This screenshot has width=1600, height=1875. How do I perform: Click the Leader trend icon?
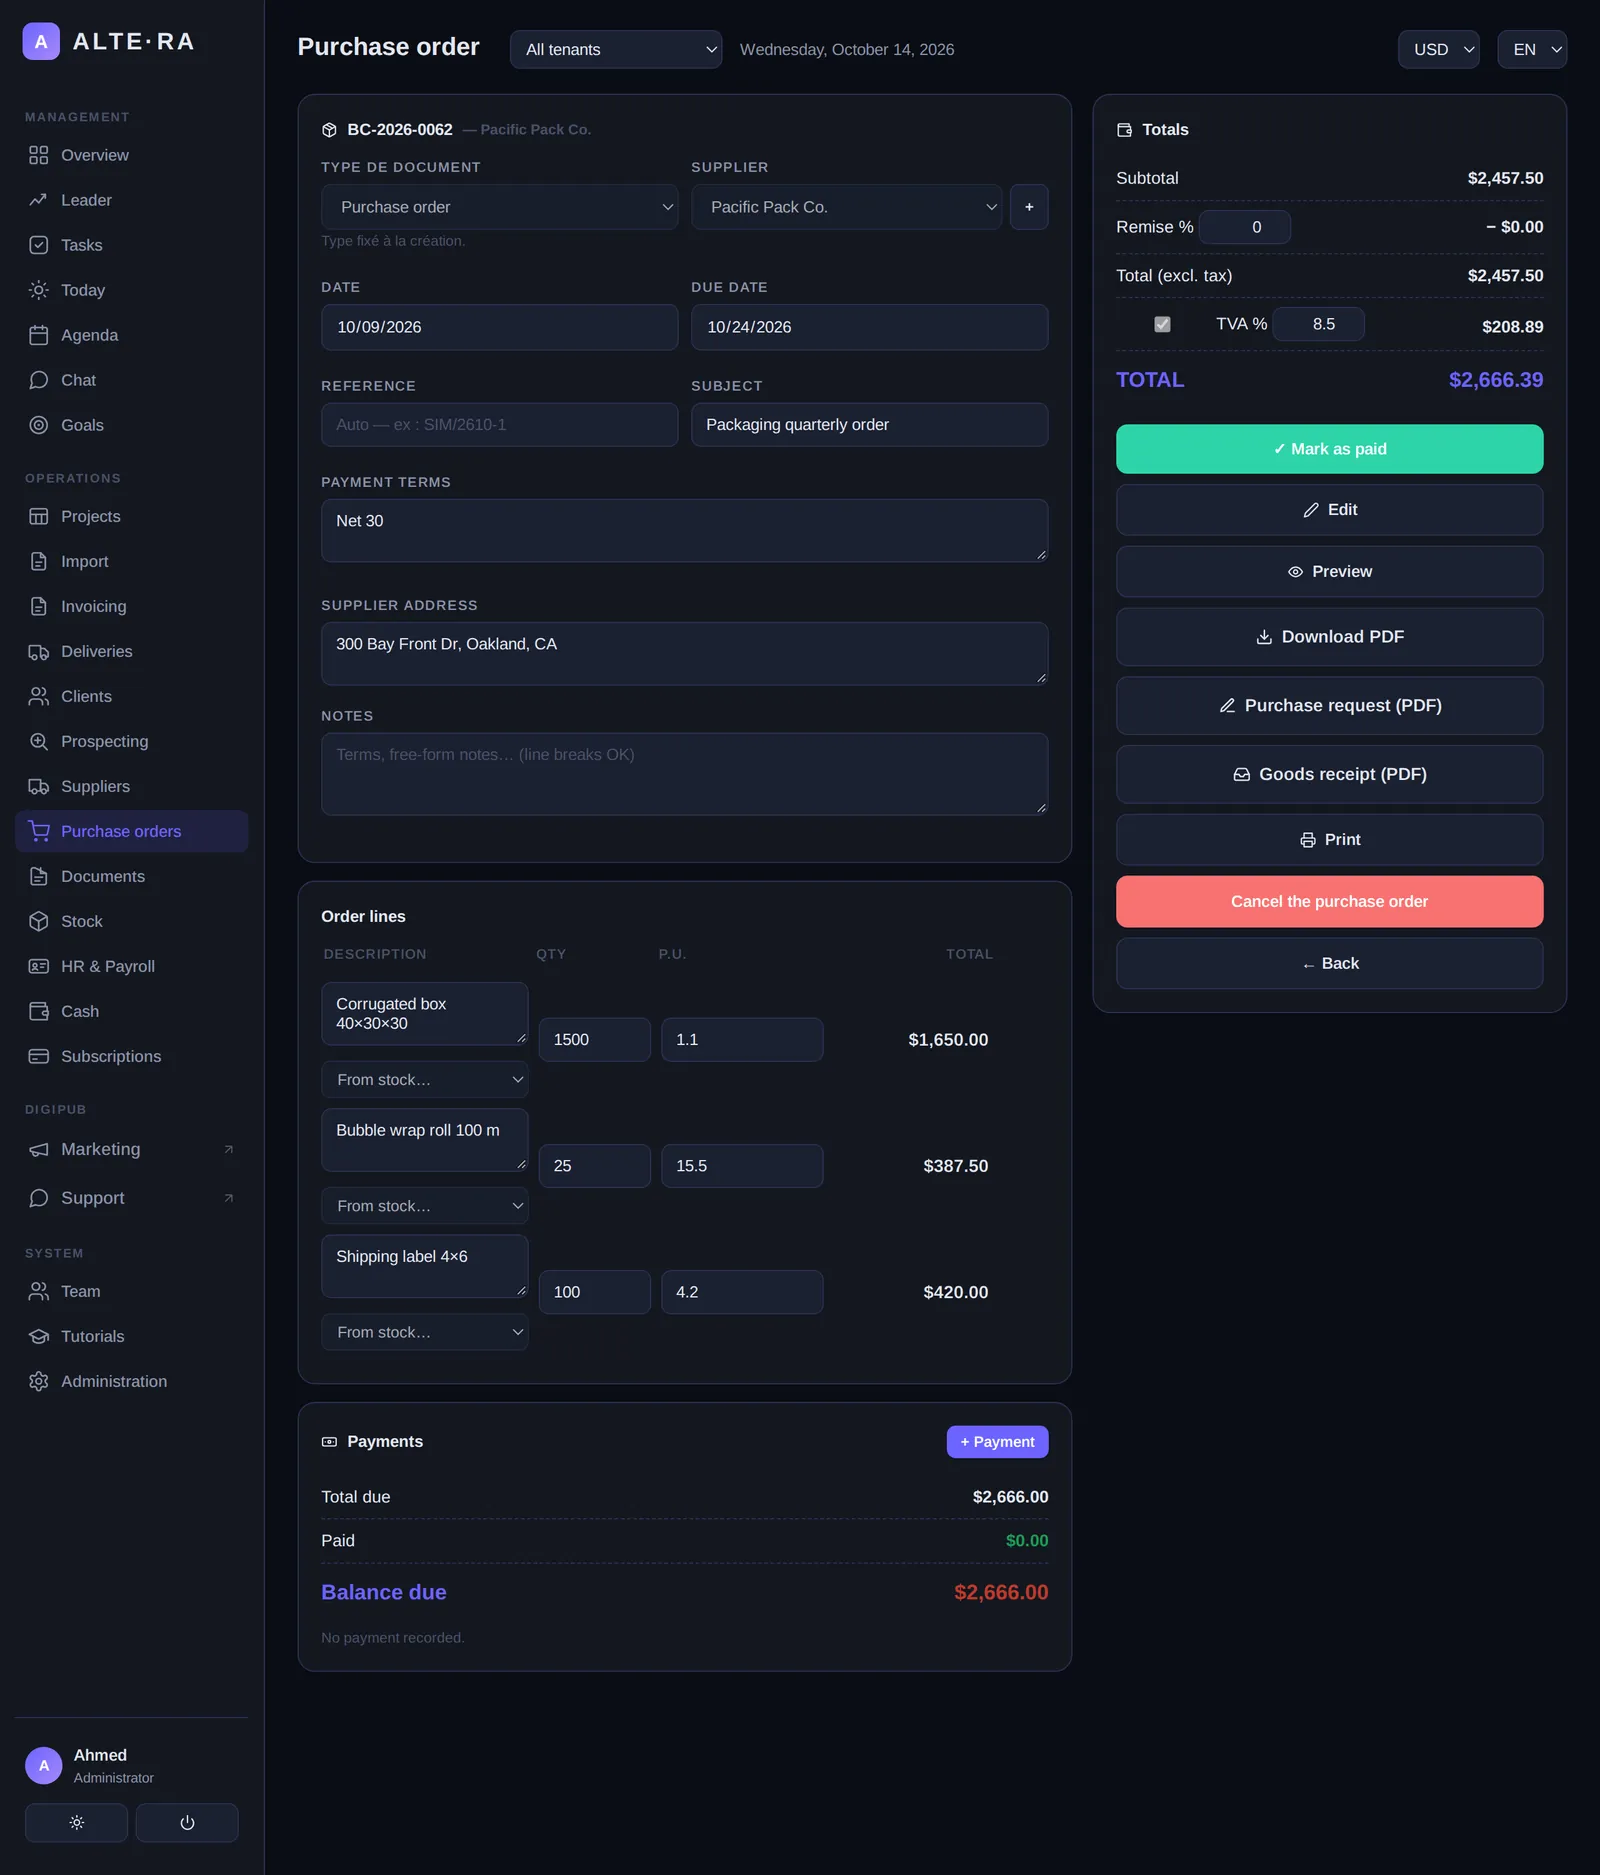click(x=38, y=200)
